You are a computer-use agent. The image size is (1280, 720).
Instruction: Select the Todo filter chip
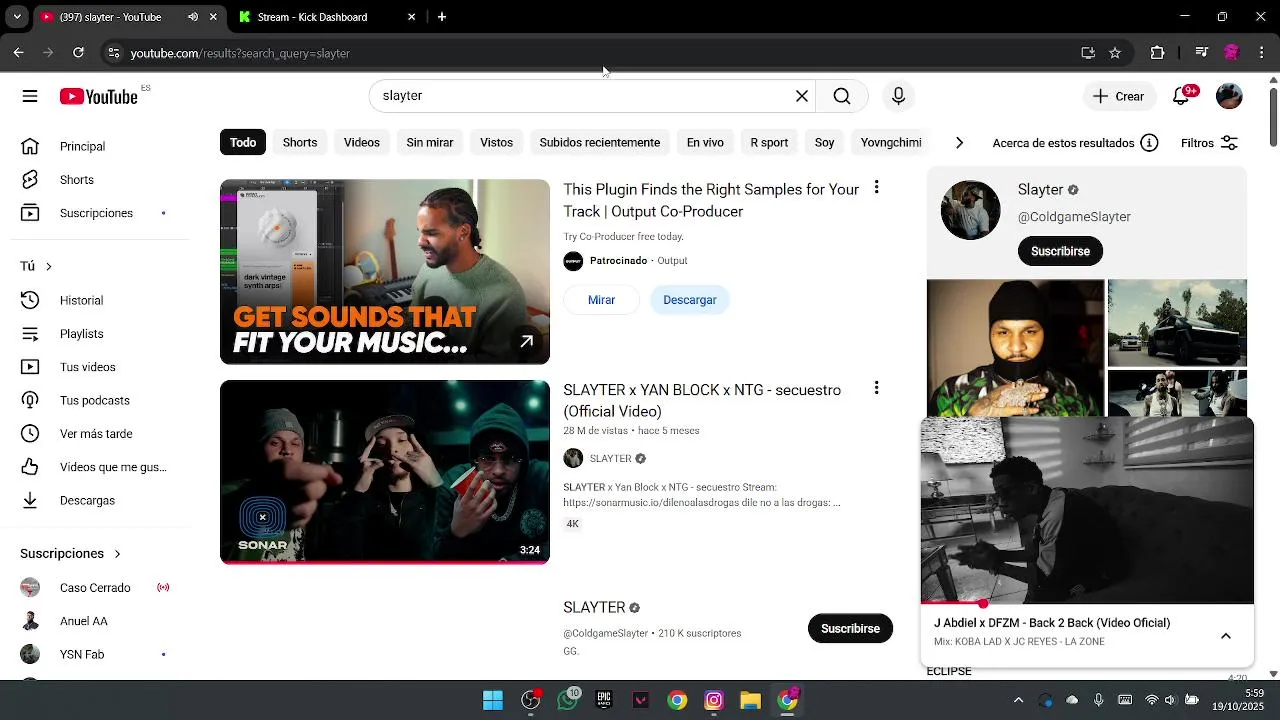tap(243, 142)
